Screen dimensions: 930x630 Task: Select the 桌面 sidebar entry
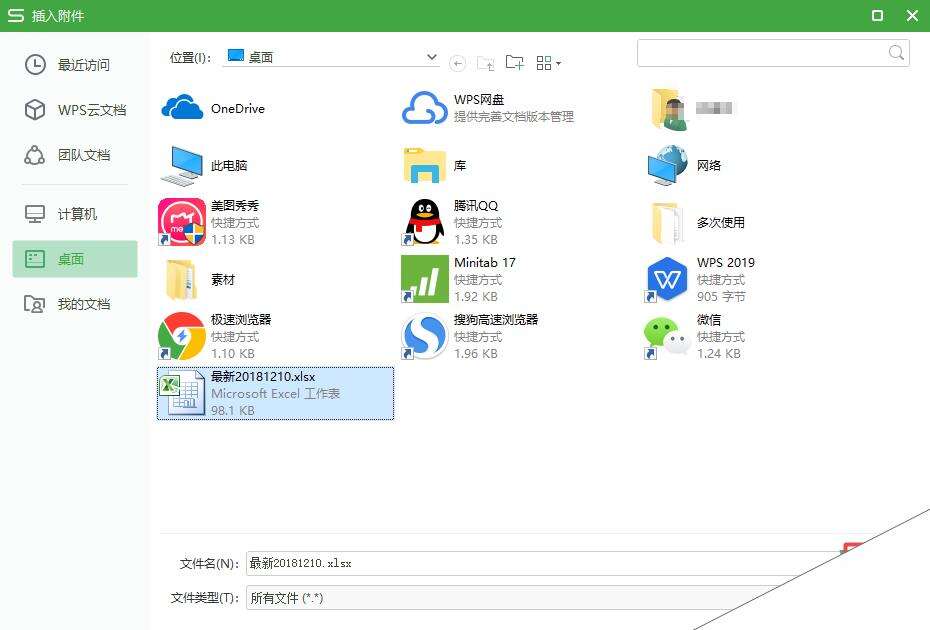click(x=75, y=259)
